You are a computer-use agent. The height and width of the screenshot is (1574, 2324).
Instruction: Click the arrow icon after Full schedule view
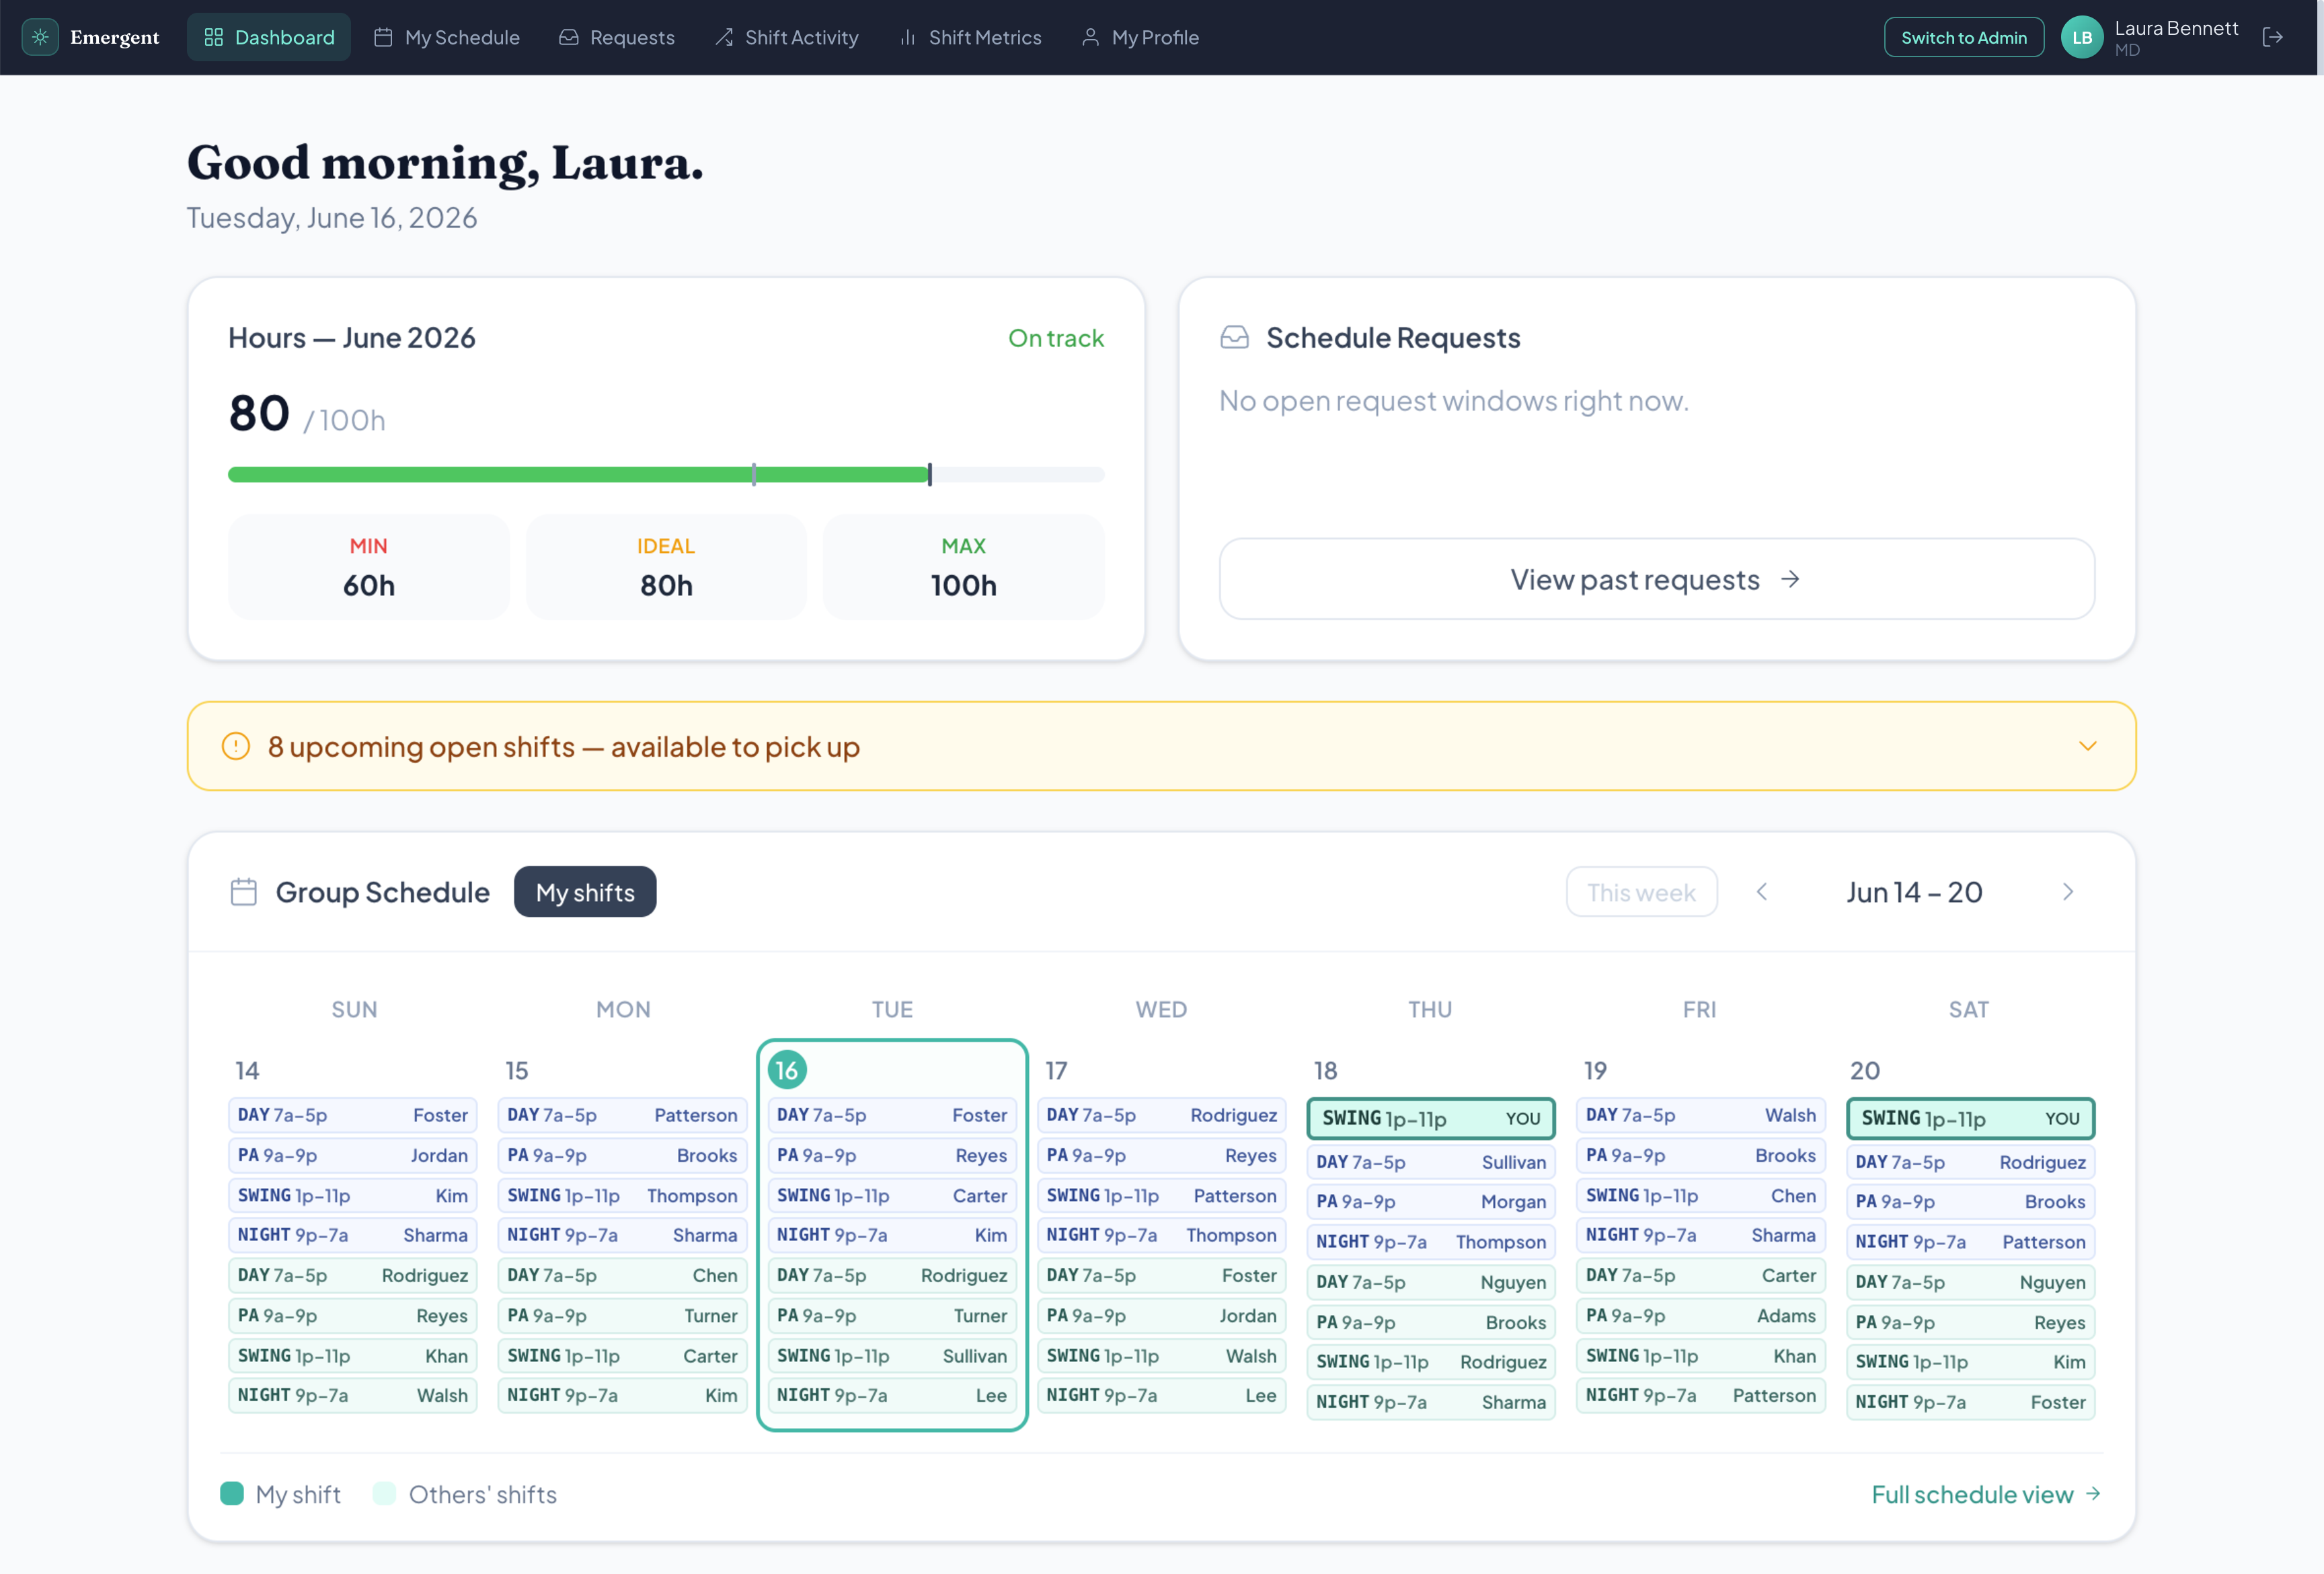coord(2093,1493)
